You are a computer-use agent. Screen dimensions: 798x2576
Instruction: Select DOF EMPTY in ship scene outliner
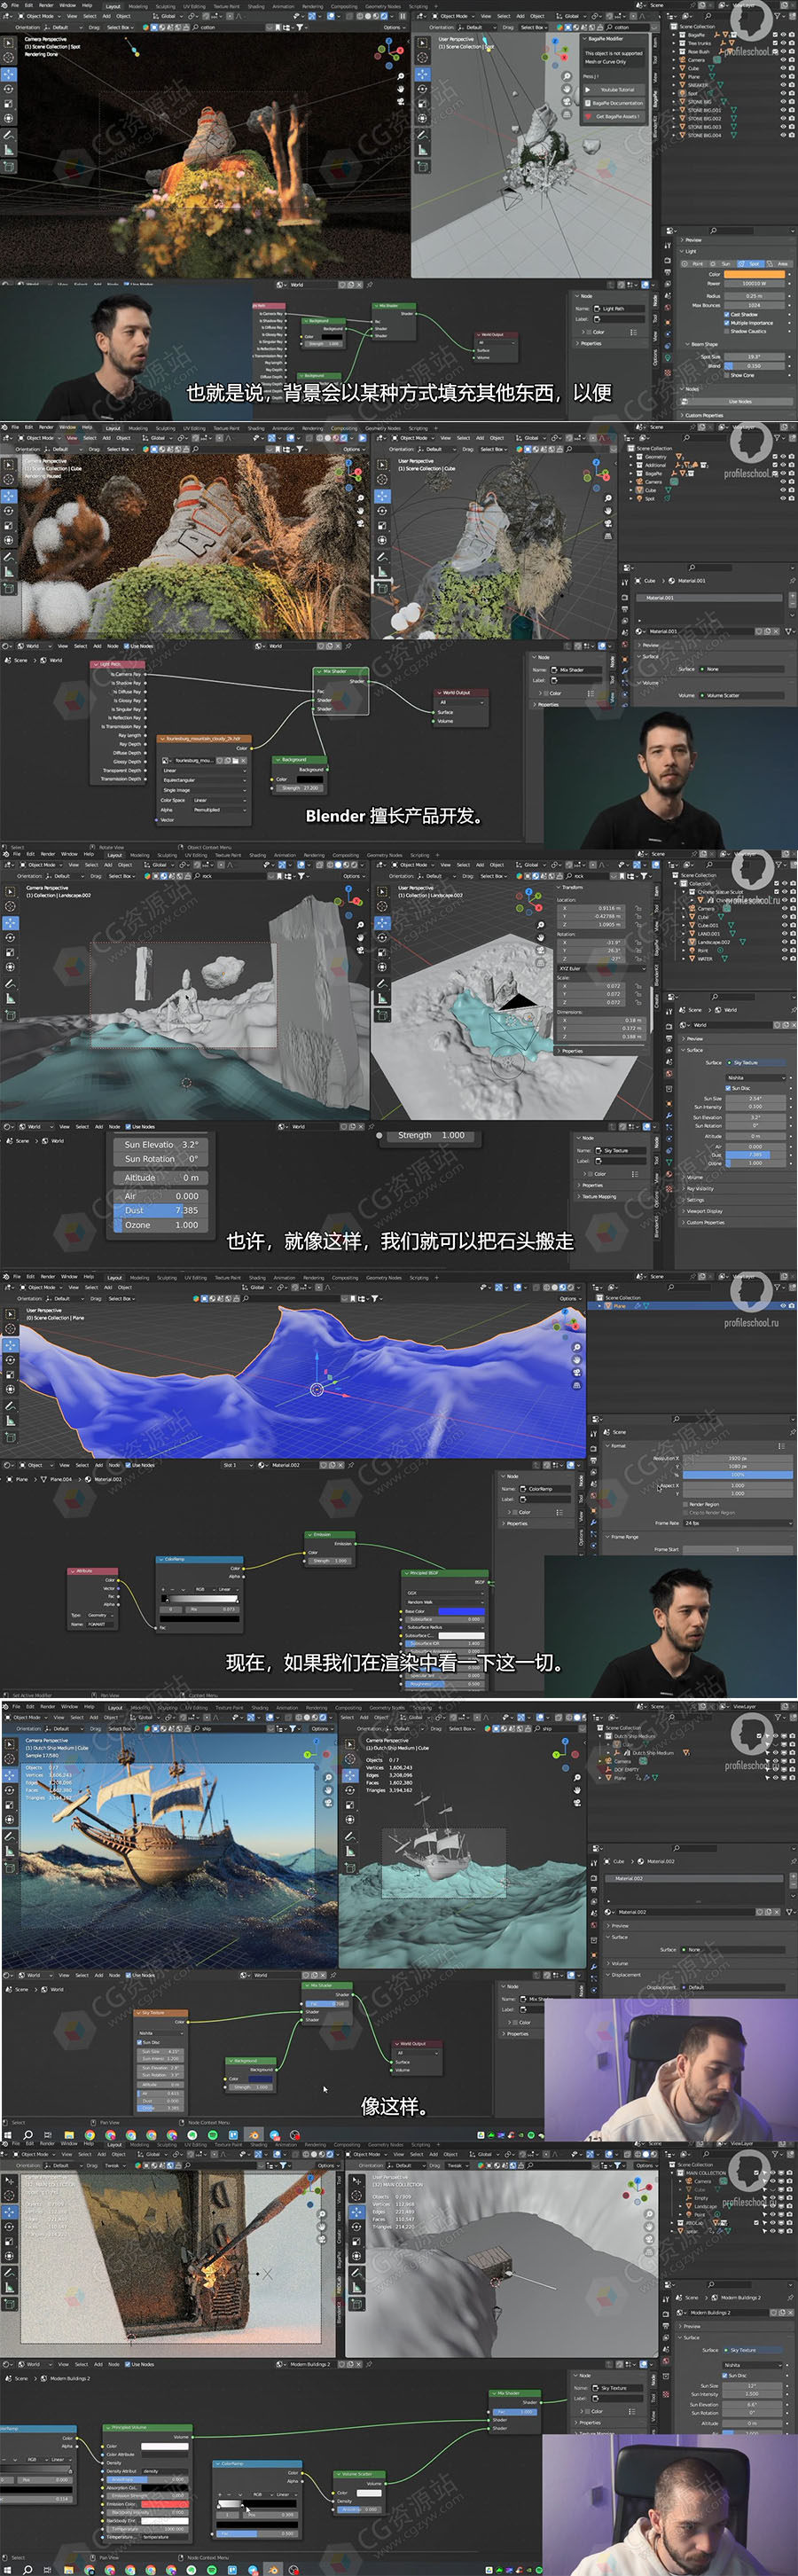click(626, 1770)
